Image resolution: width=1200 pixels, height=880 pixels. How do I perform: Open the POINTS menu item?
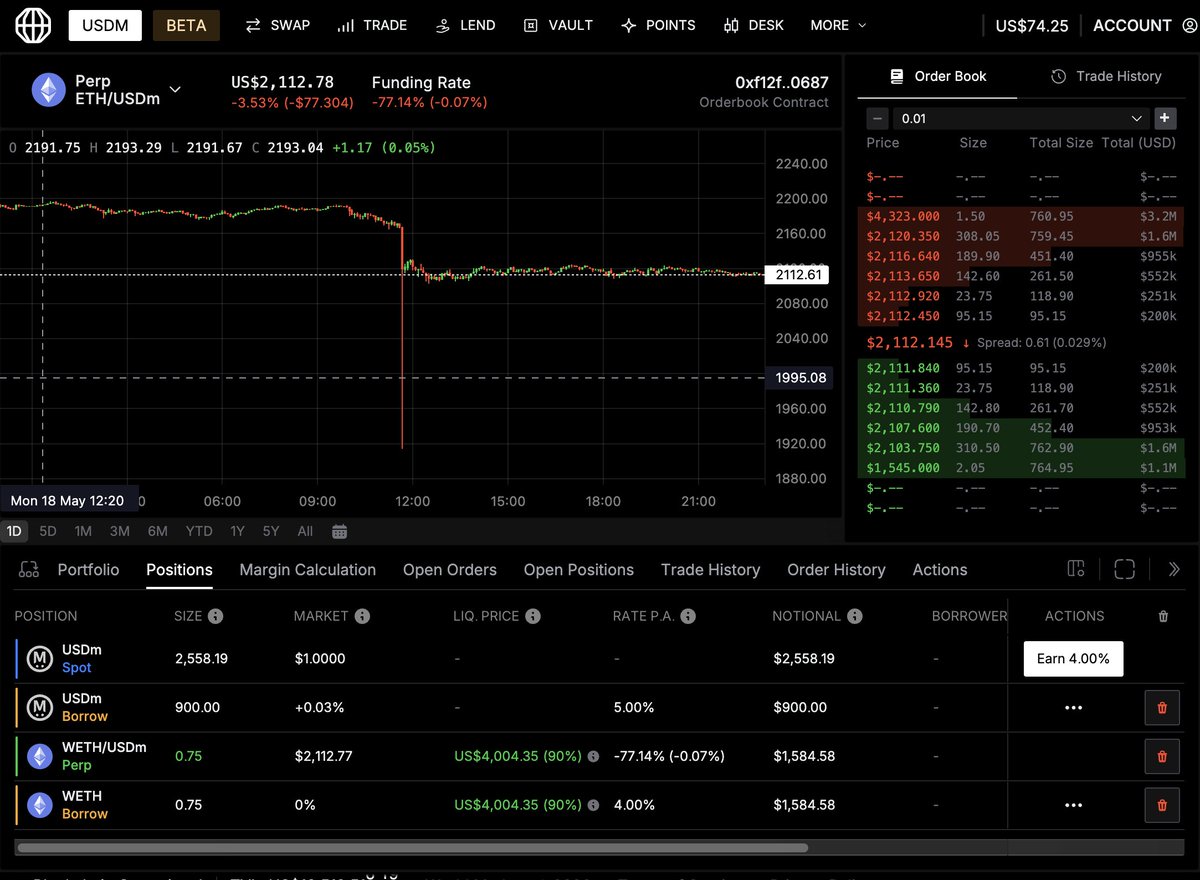point(658,25)
